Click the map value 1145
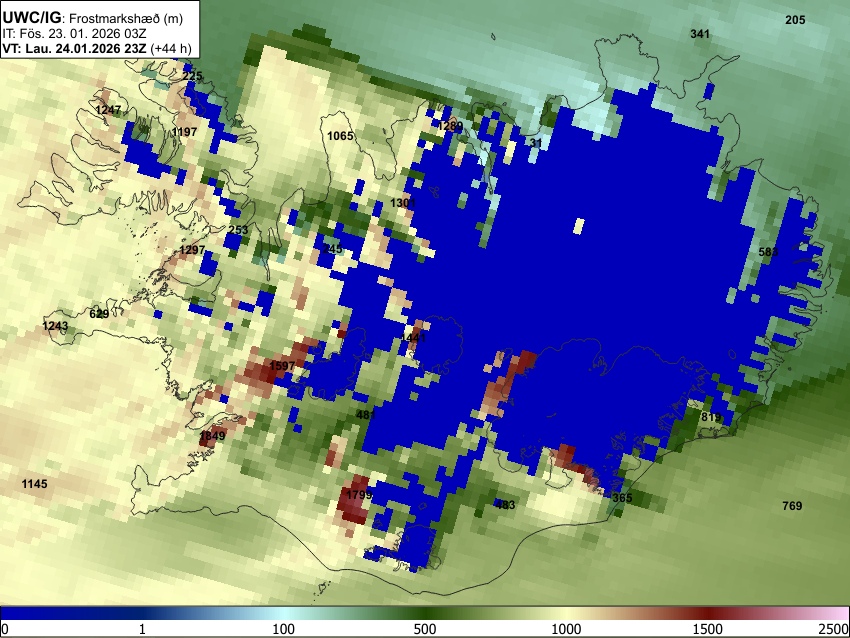Screen dimensions: 850x638 tap(35, 484)
